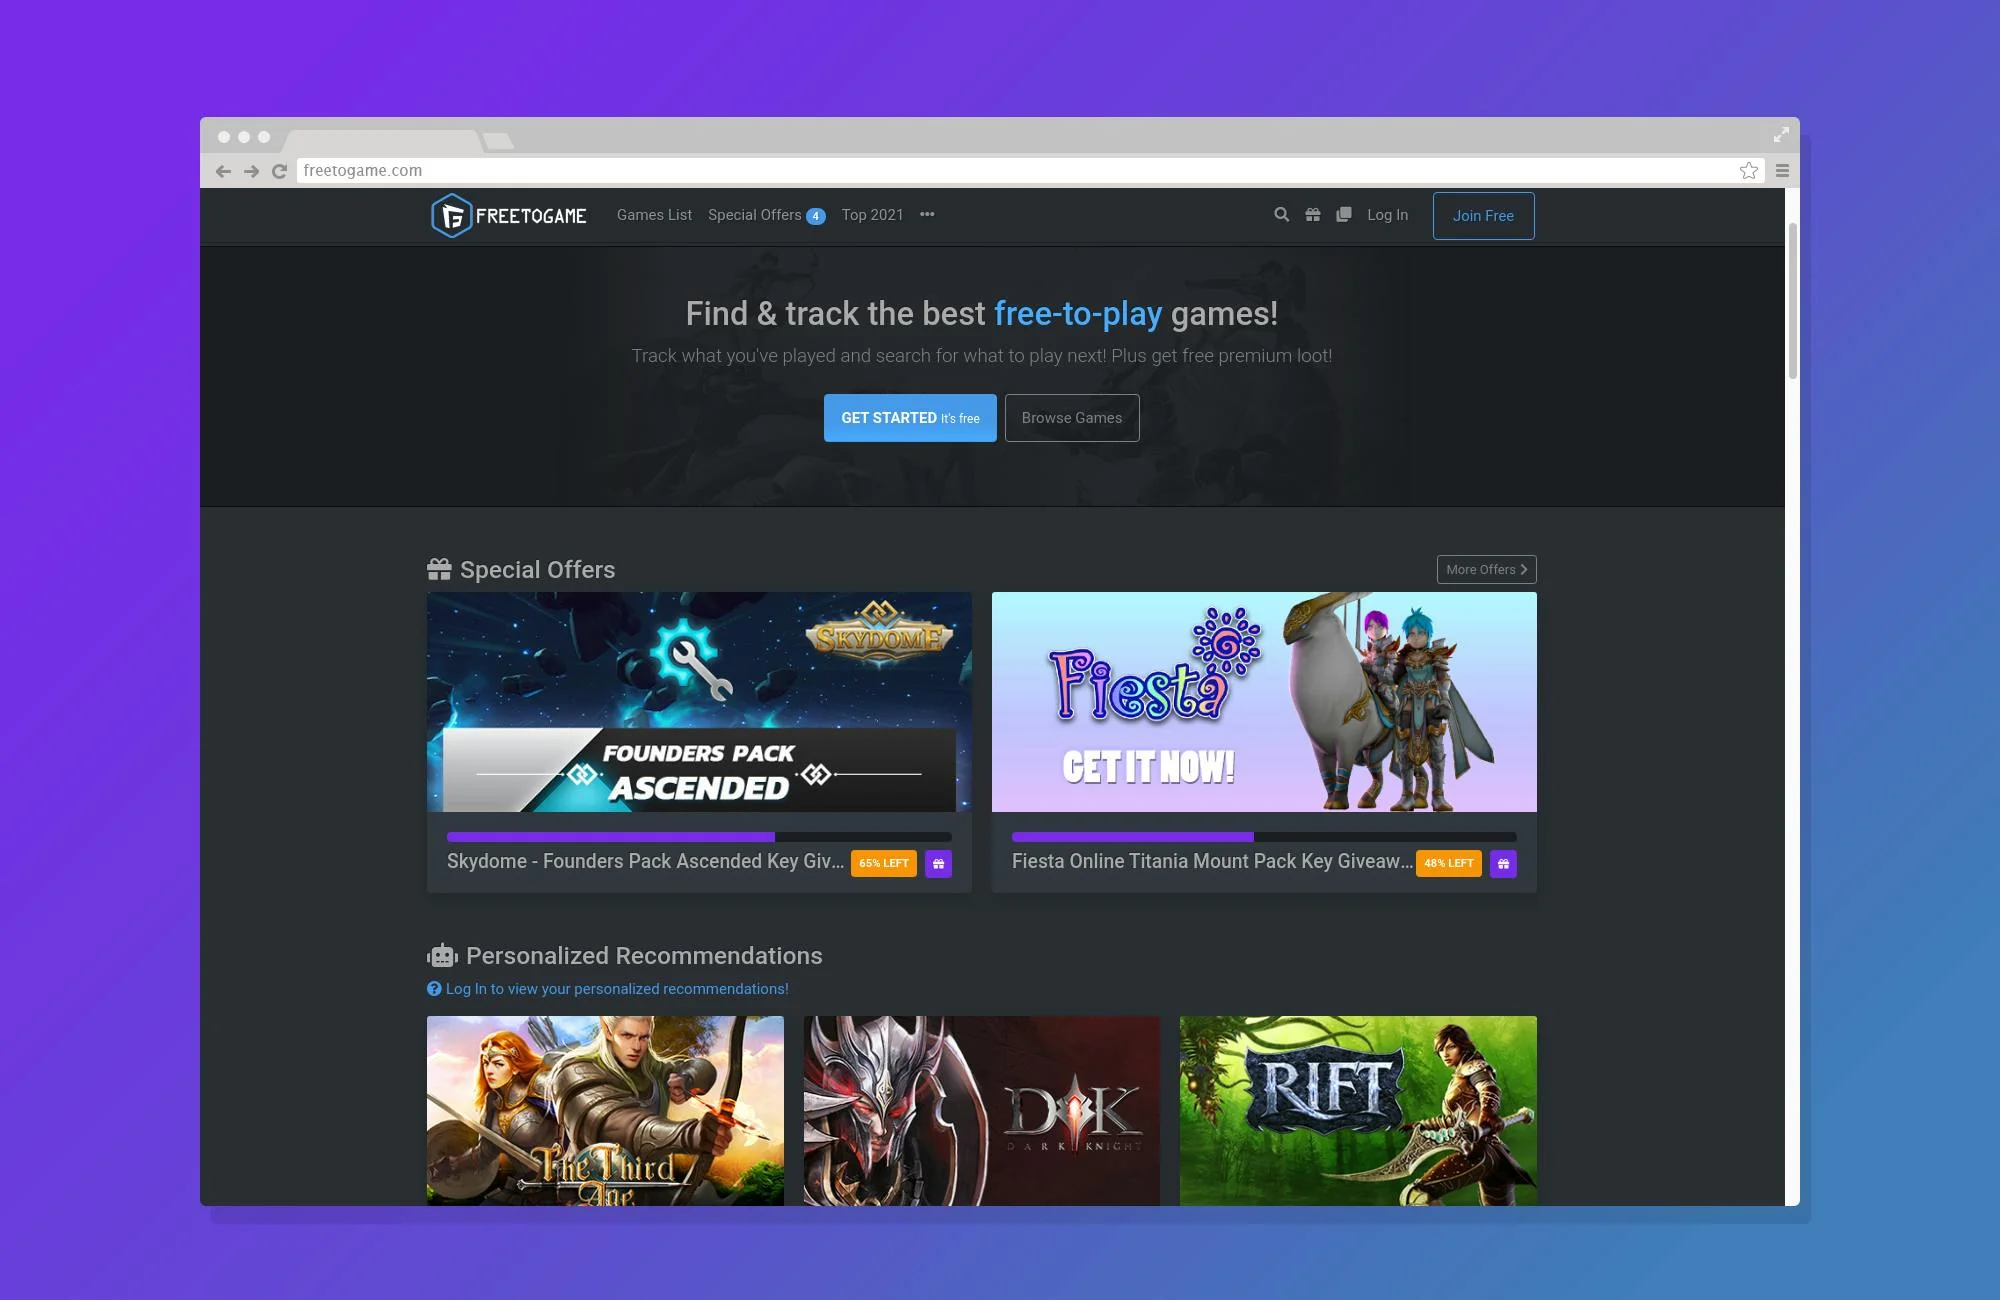Click the Special Offers count badge 4
Image resolution: width=2000 pixels, height=1300 pixels.
pyautogui.click(x=816, y=216)
